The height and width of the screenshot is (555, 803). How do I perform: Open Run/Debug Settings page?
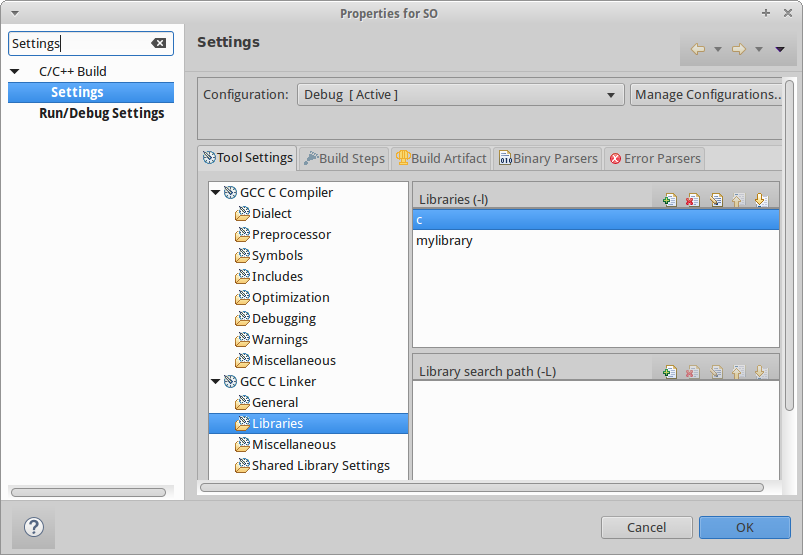101,113
